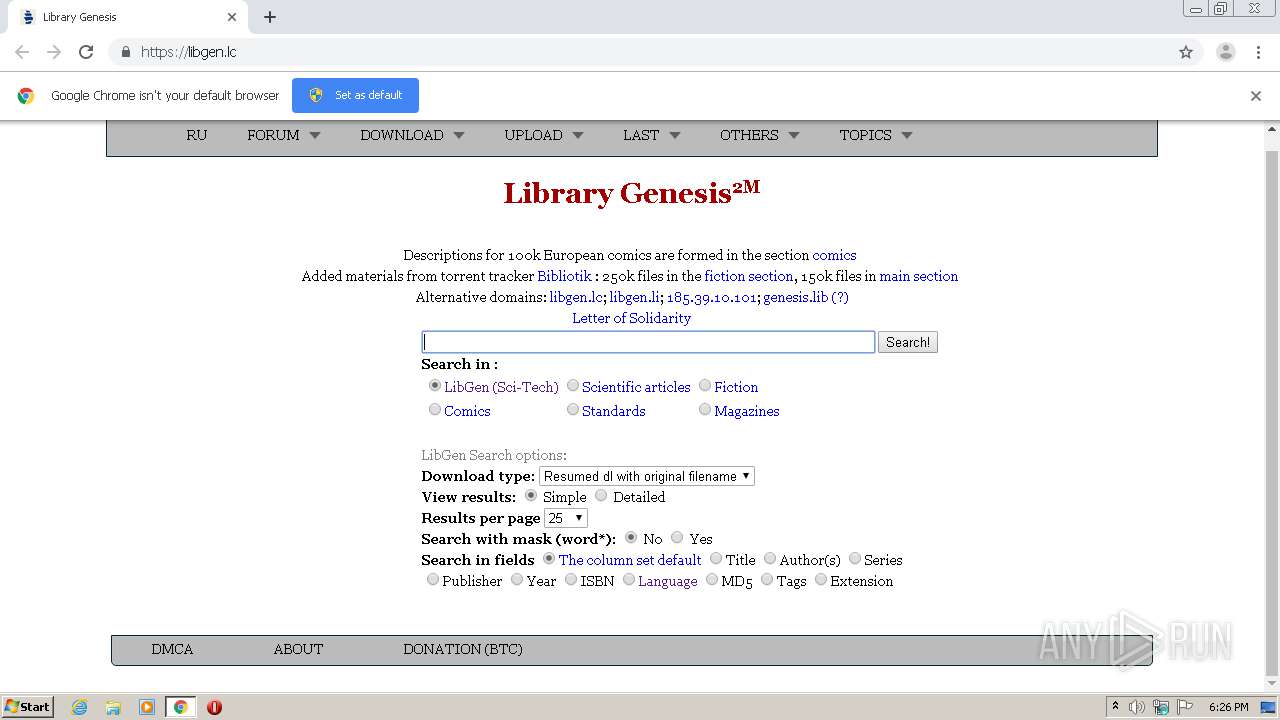Expand the TOPICS dropdown arrow

pyautogui.click(x=907, y=135)
